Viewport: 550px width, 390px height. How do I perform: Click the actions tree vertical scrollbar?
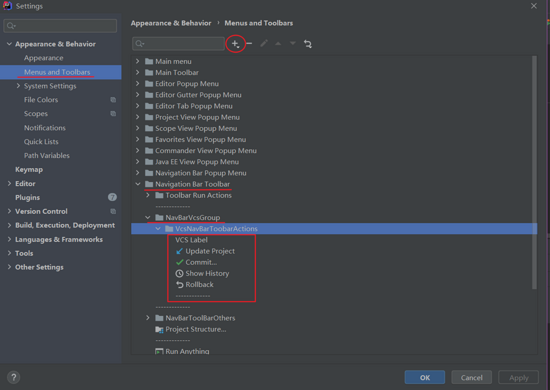[x=534, y=172]
